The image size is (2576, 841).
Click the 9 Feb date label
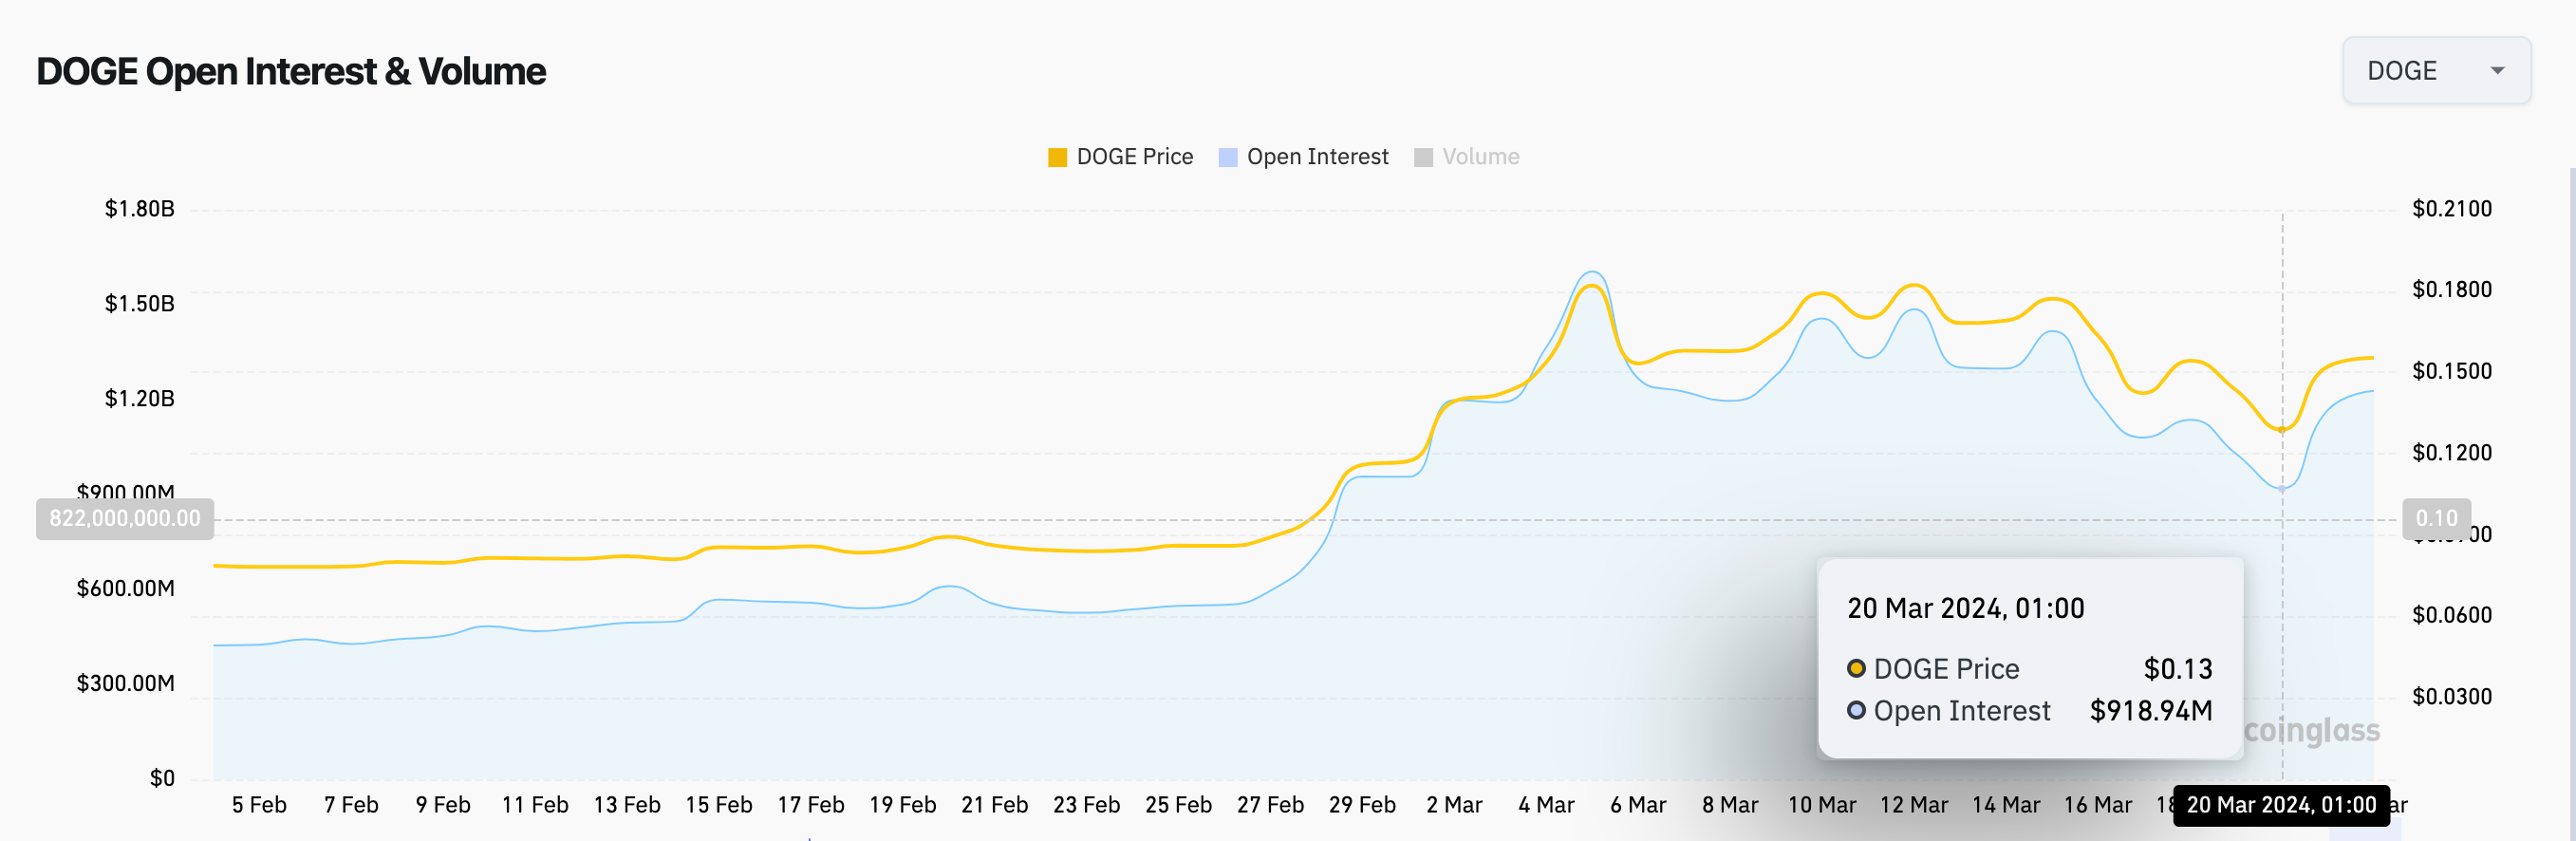tap(443, 805)
